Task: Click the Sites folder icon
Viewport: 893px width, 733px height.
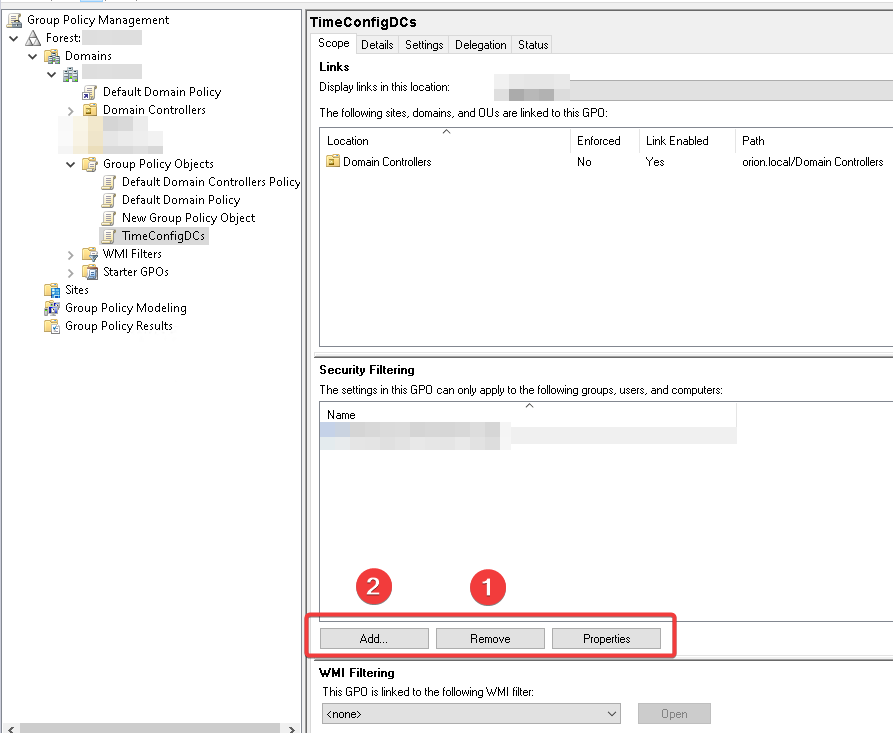Action: pyautogui.click(x=52, y=290)
